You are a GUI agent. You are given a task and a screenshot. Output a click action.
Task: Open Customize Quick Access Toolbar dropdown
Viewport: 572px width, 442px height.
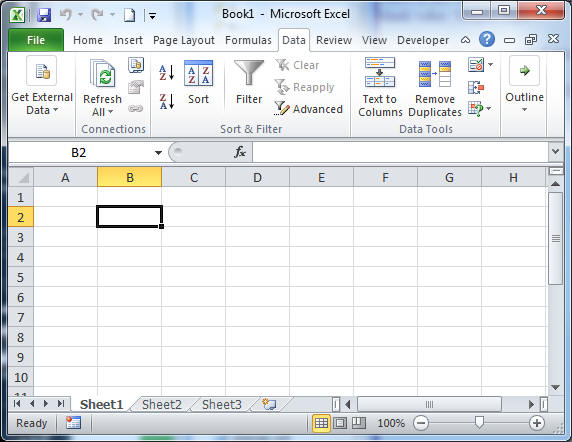pyautogui.click(x=152, y=15)
